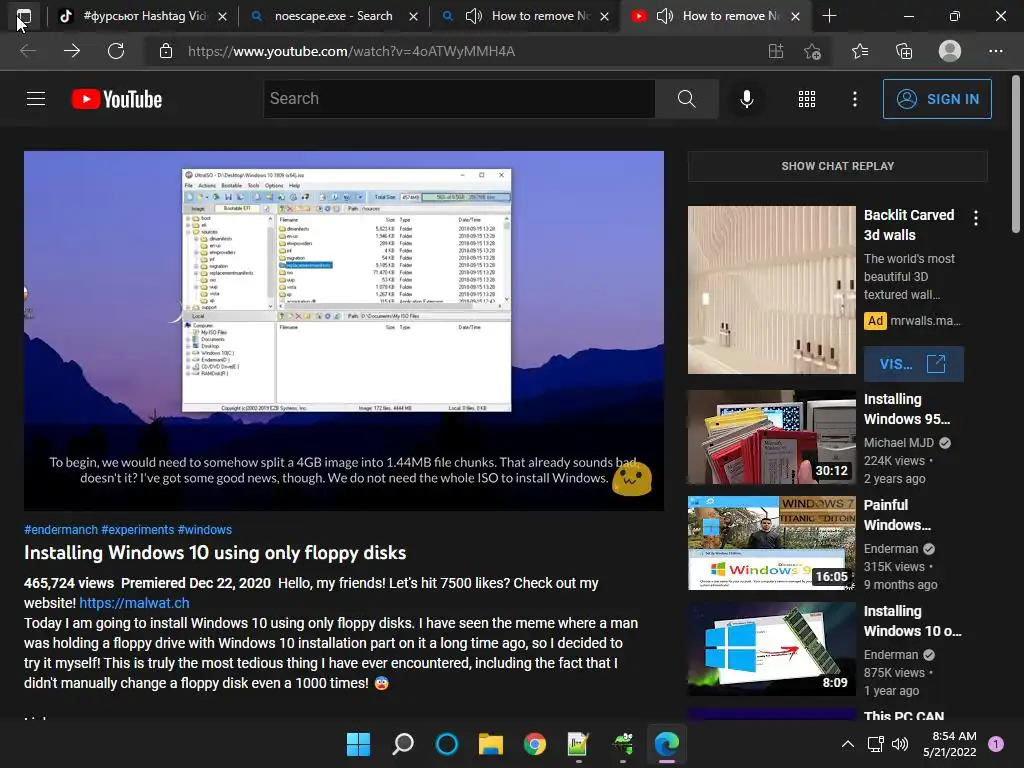
Task: Add this page to favorites star
Action: [x=812, y=51]
